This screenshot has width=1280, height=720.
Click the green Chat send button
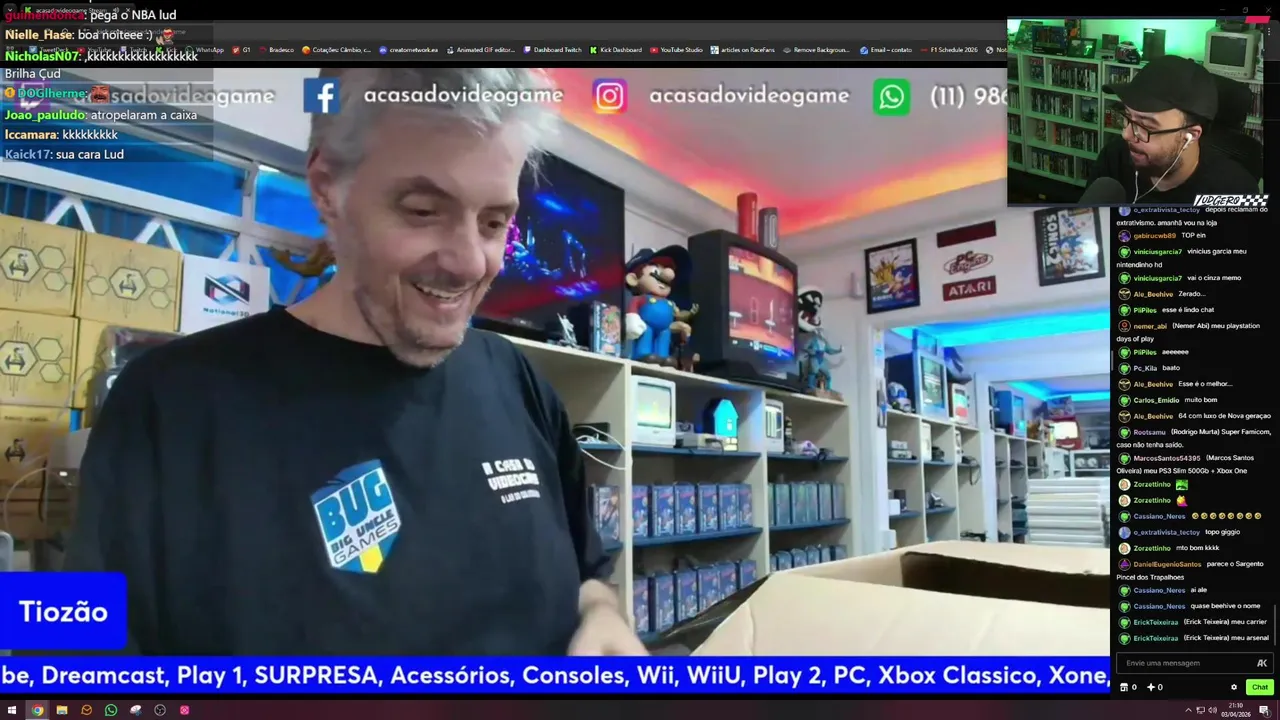click(1259, 687)
